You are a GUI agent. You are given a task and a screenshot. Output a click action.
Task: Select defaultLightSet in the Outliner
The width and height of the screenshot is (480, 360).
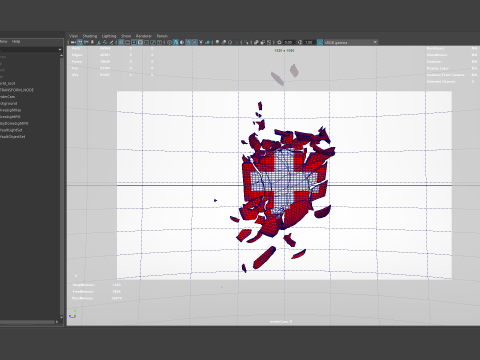tap(11, 130)
